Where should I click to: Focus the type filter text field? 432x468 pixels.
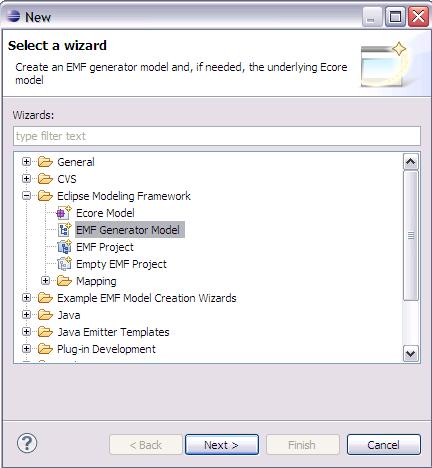tap(217, 136)
